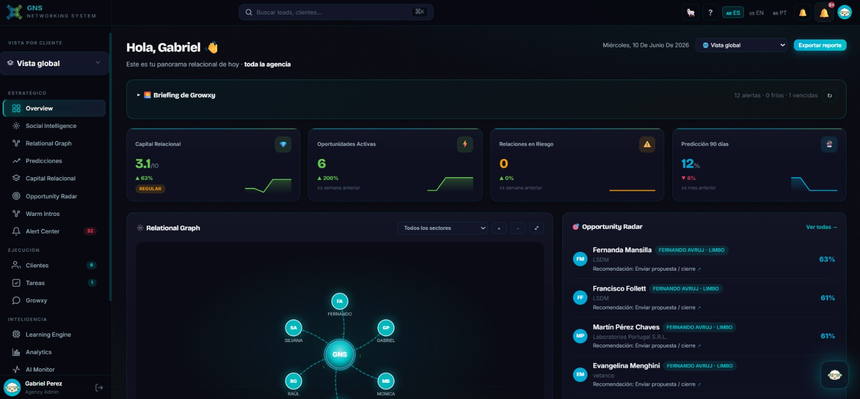The width and height of the screenshot is (860, 399).
Task: Click the llama mascot icon in top bar
Action: 691,13
